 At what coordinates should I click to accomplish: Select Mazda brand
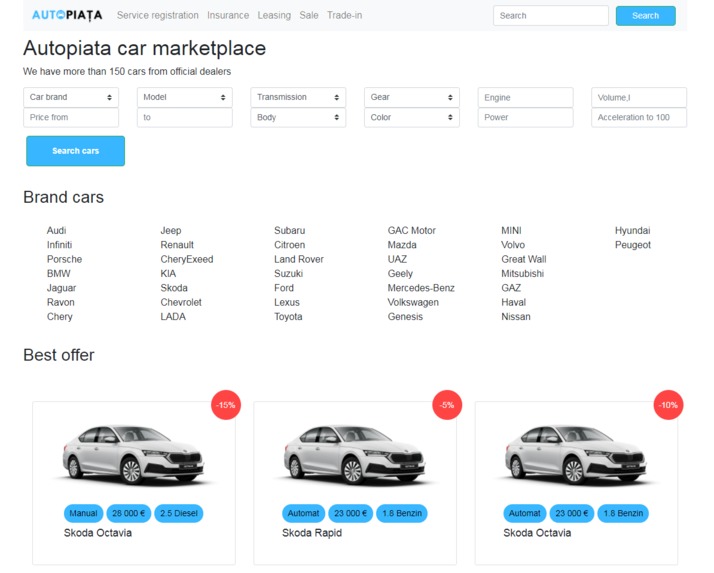402,245
